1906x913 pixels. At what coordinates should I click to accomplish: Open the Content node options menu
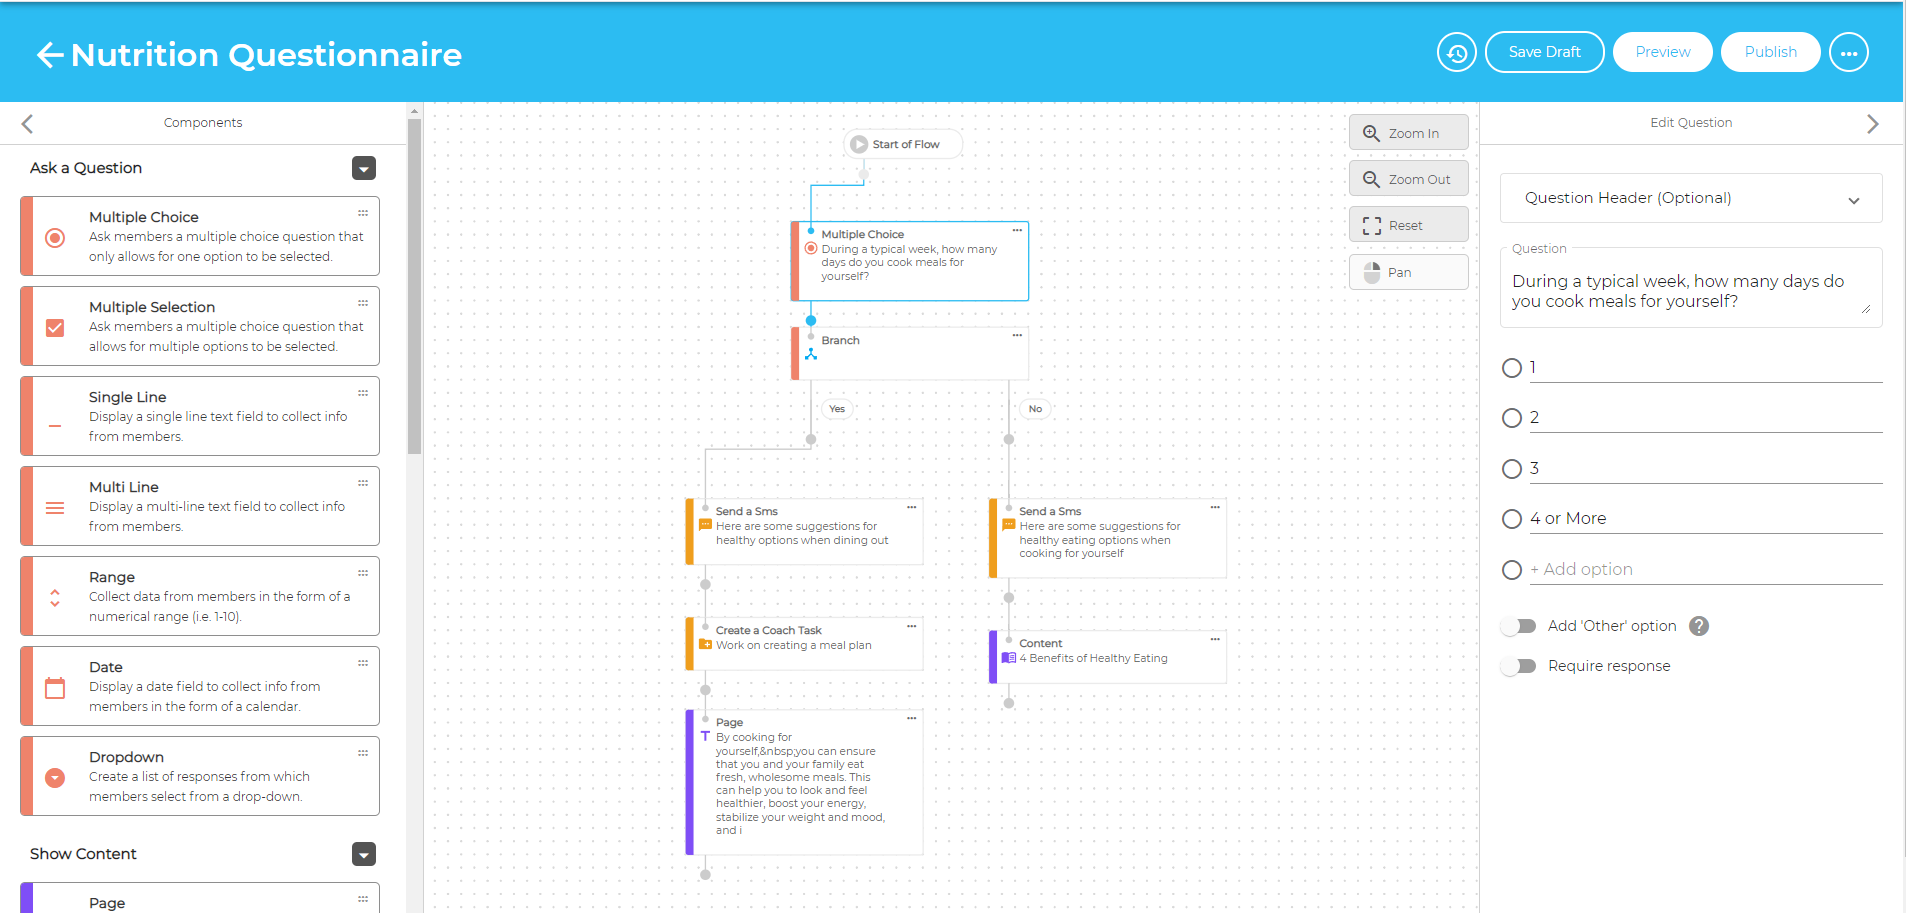click(1215, 639)
